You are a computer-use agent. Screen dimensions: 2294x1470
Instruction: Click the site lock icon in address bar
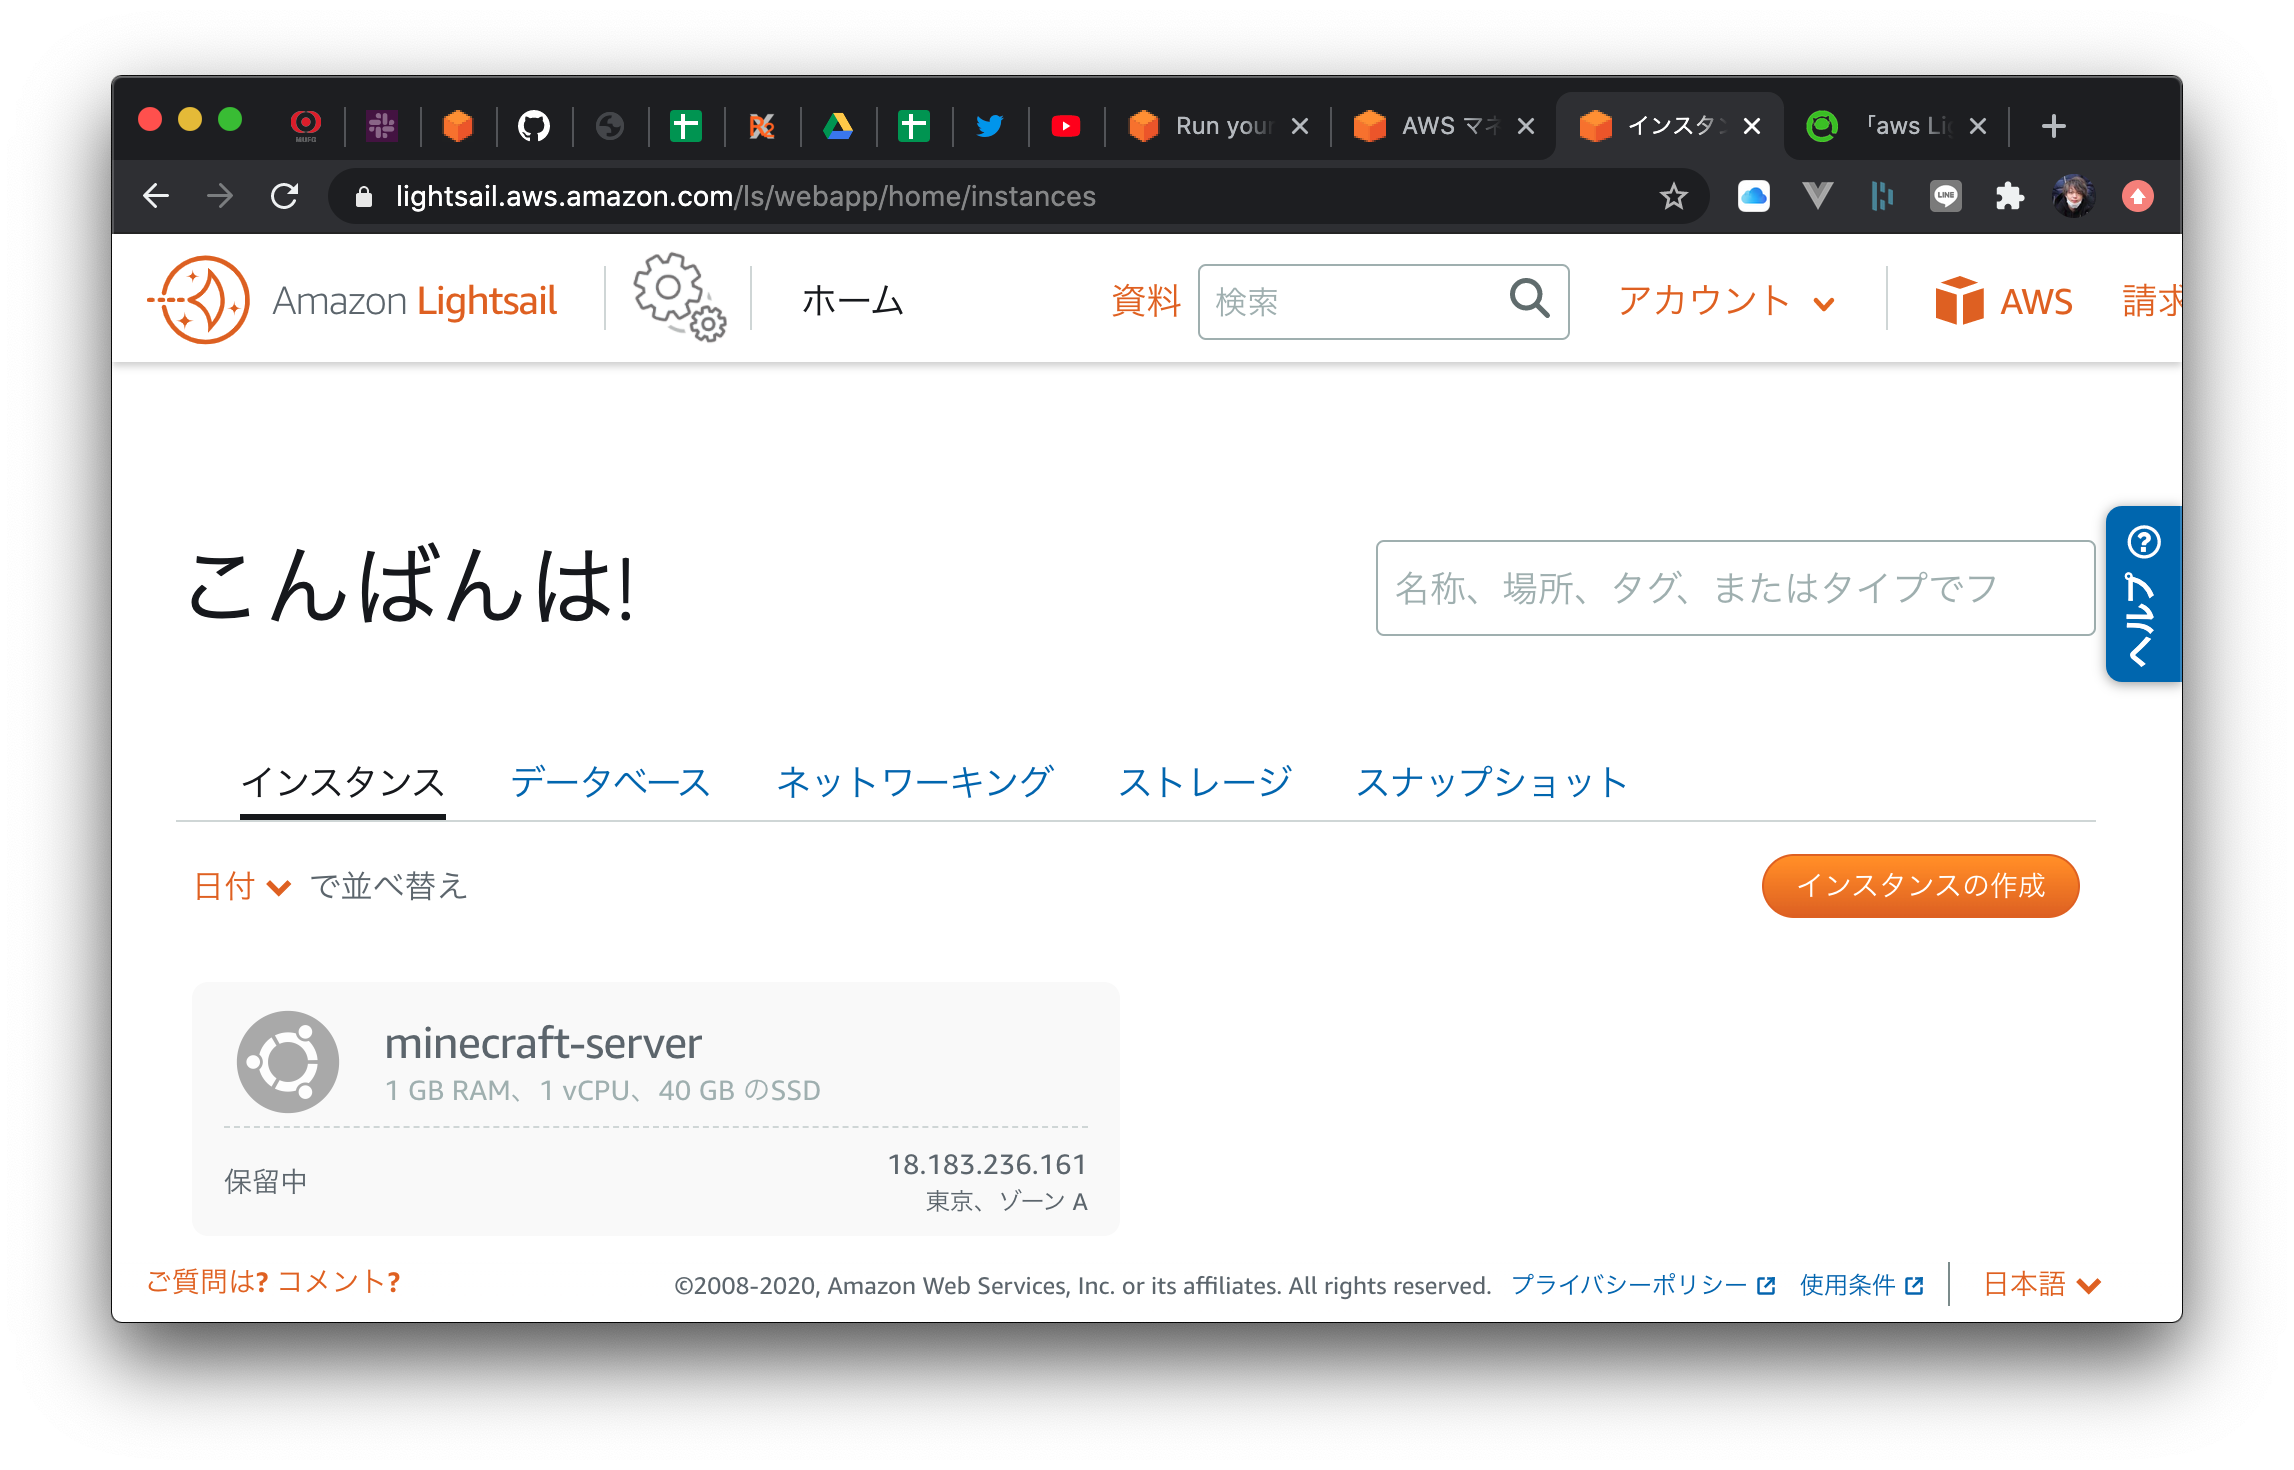point(364,196)
